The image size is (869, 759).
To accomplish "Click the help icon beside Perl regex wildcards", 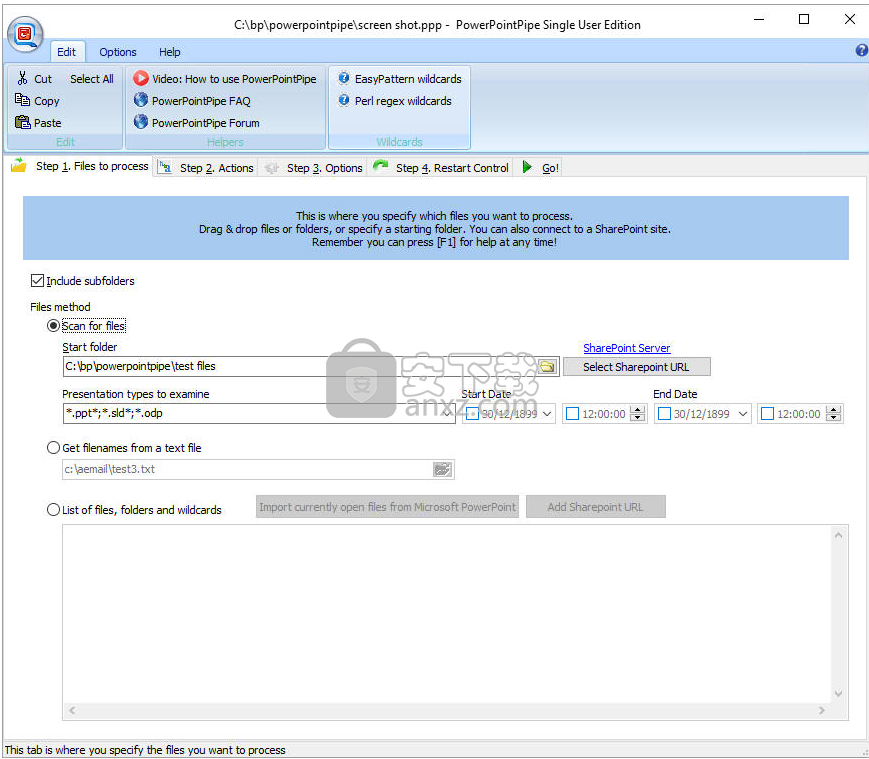I will coord(344,100).
